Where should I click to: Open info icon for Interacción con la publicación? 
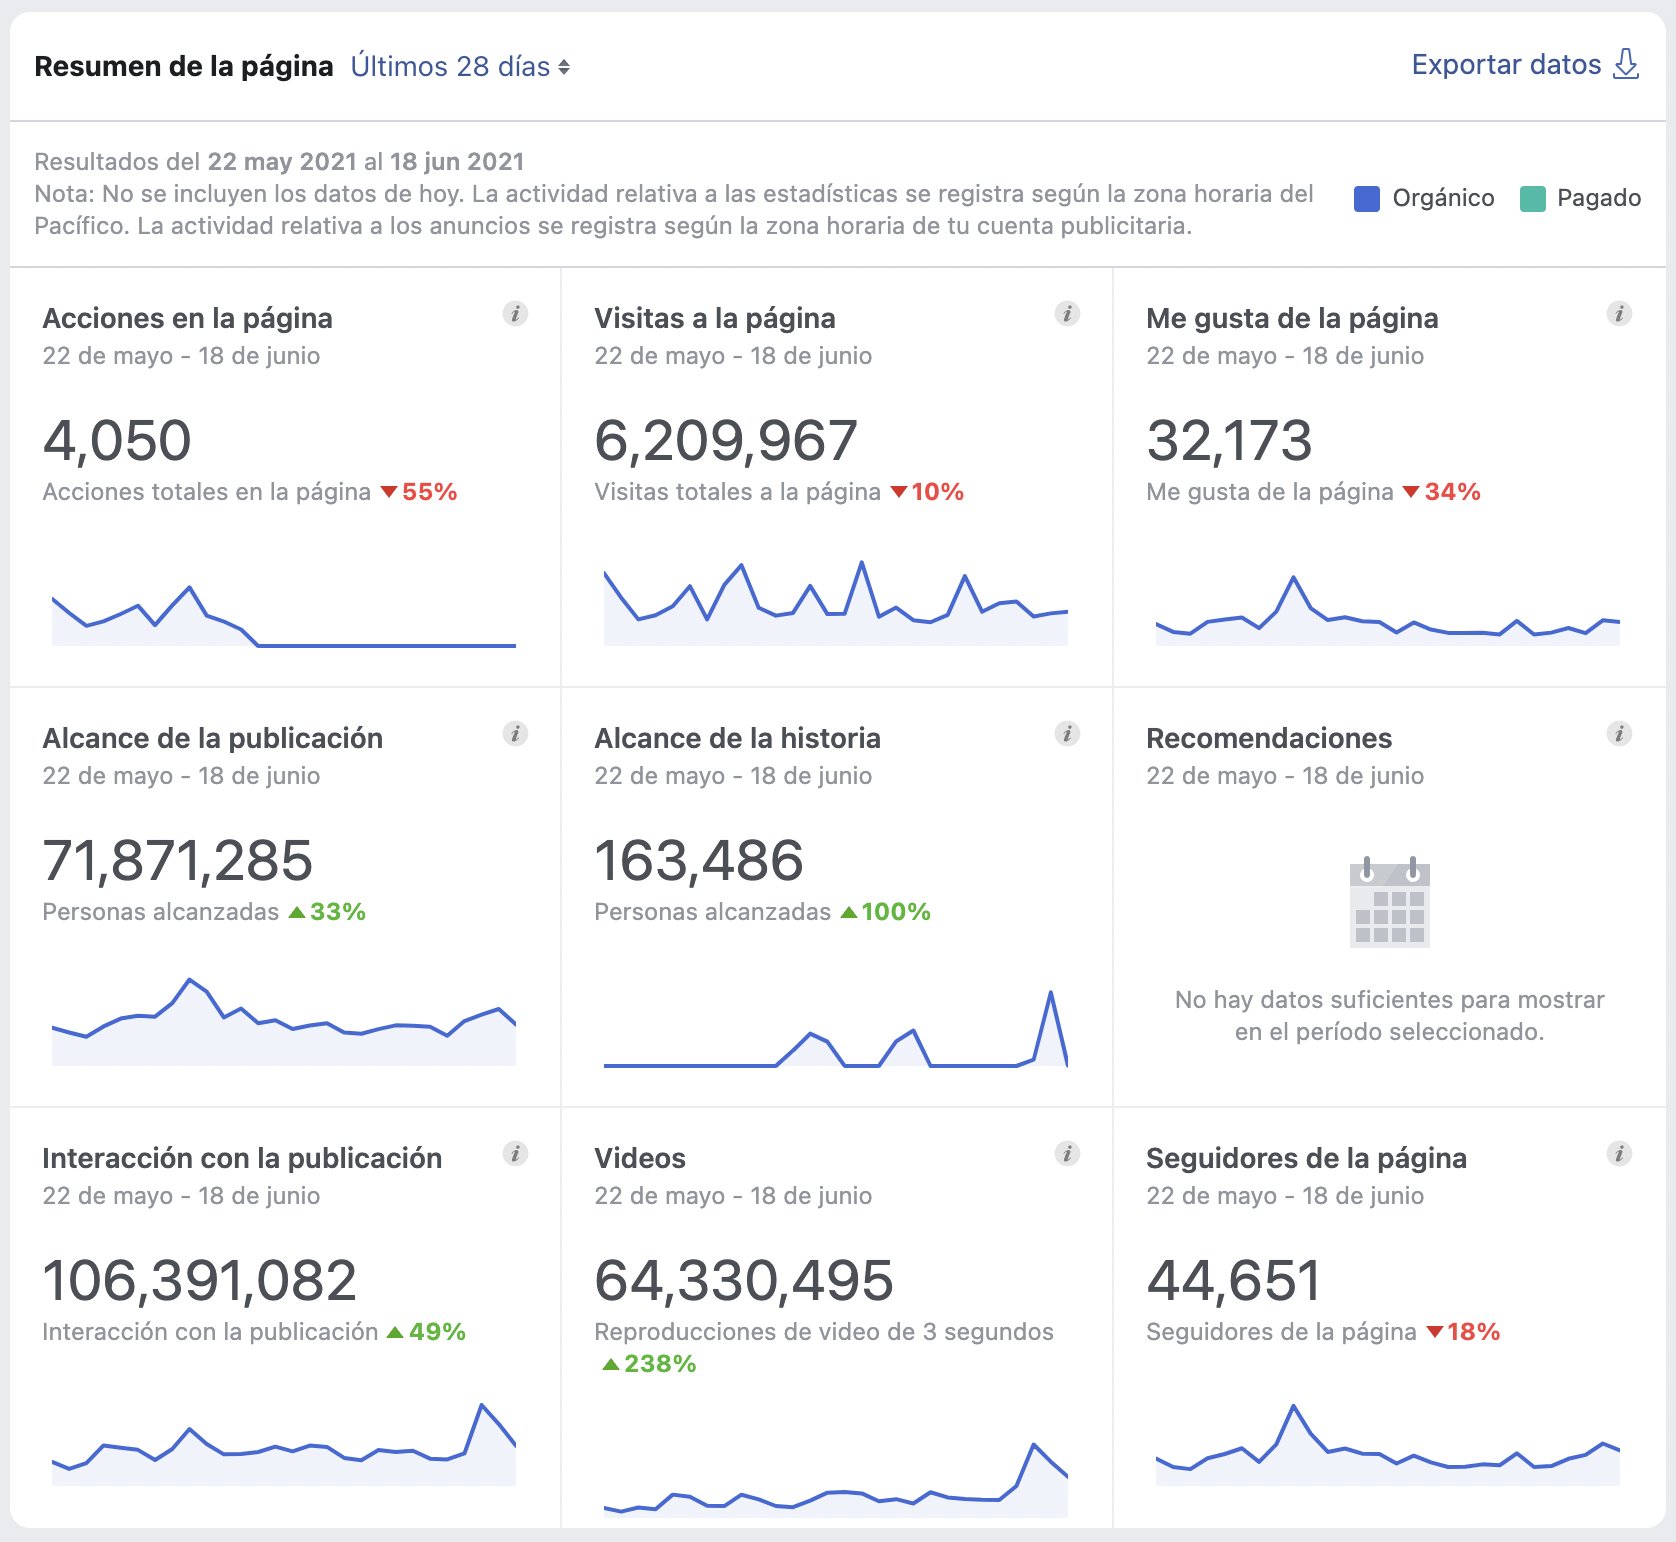pyautogui.click(x=515, y=1154)
